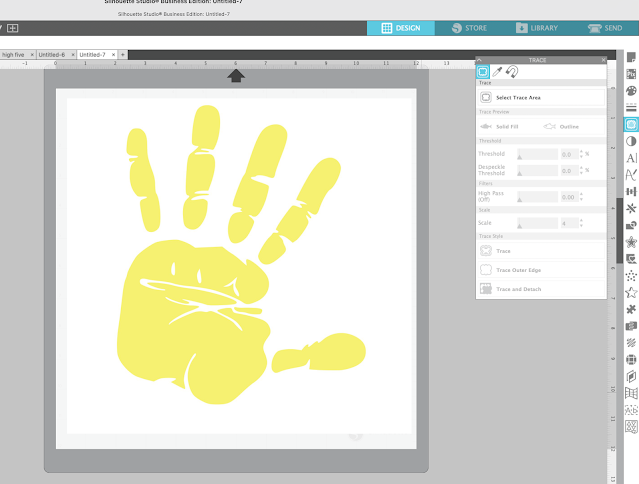This screenshot has height=484, width=639.
Task: Click the Despeckle Threshold slider
Action: [537, 171]
